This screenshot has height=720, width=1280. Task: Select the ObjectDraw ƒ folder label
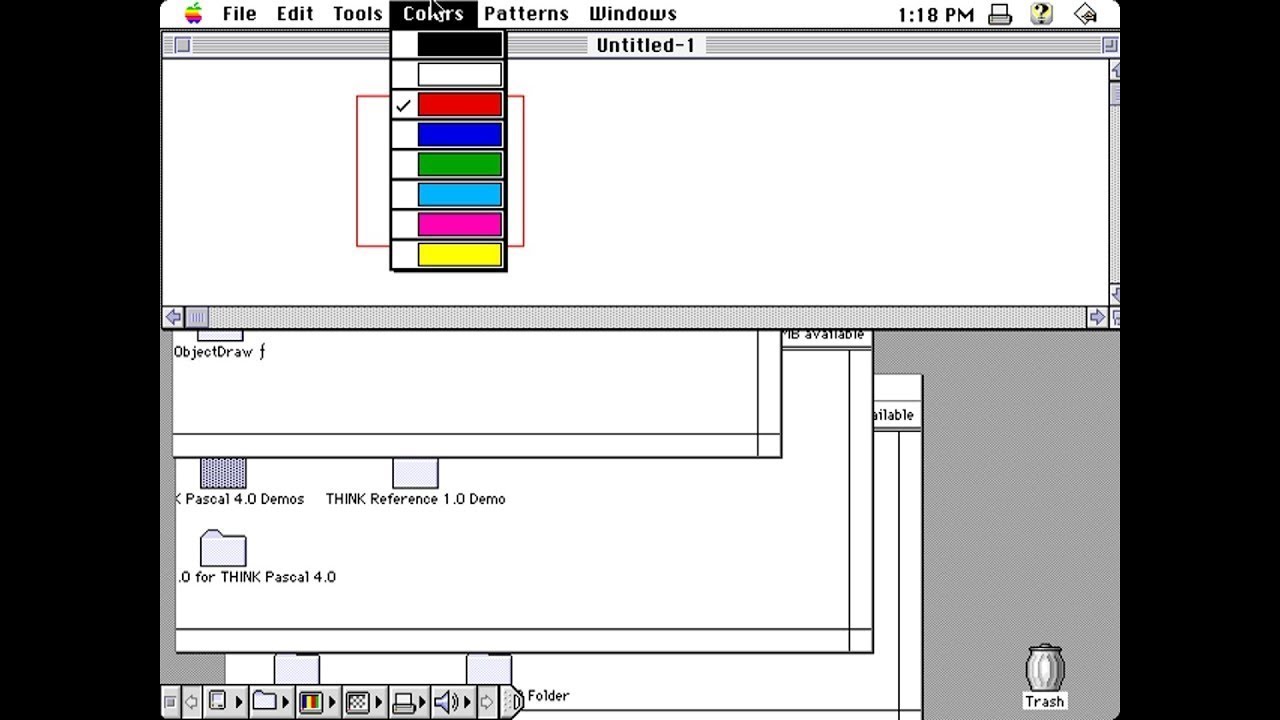point(219,352)
